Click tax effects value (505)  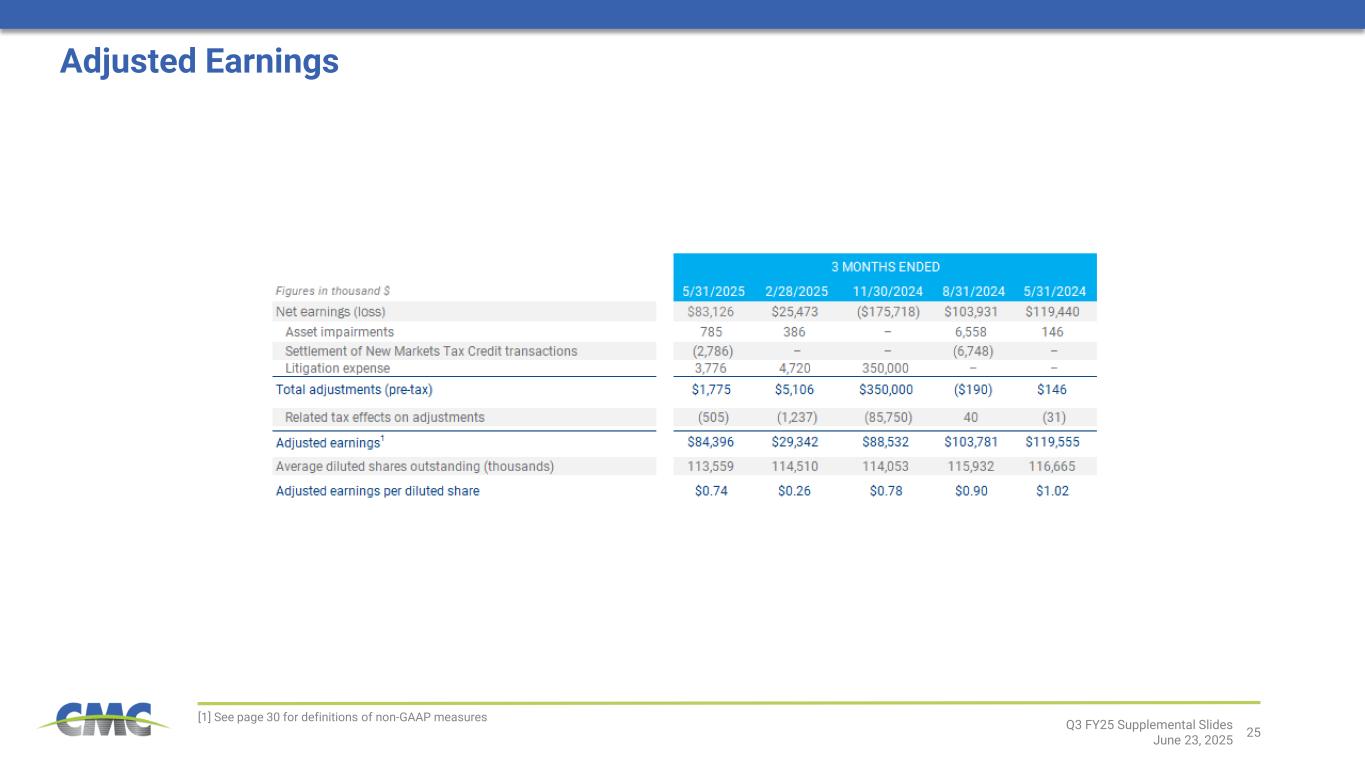(x=711, y=417)
